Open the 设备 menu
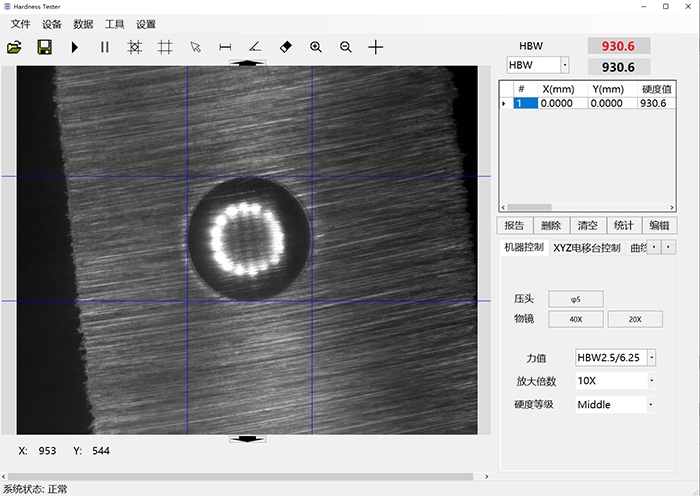The image size is (700, 496). click(x=52, y=24)
